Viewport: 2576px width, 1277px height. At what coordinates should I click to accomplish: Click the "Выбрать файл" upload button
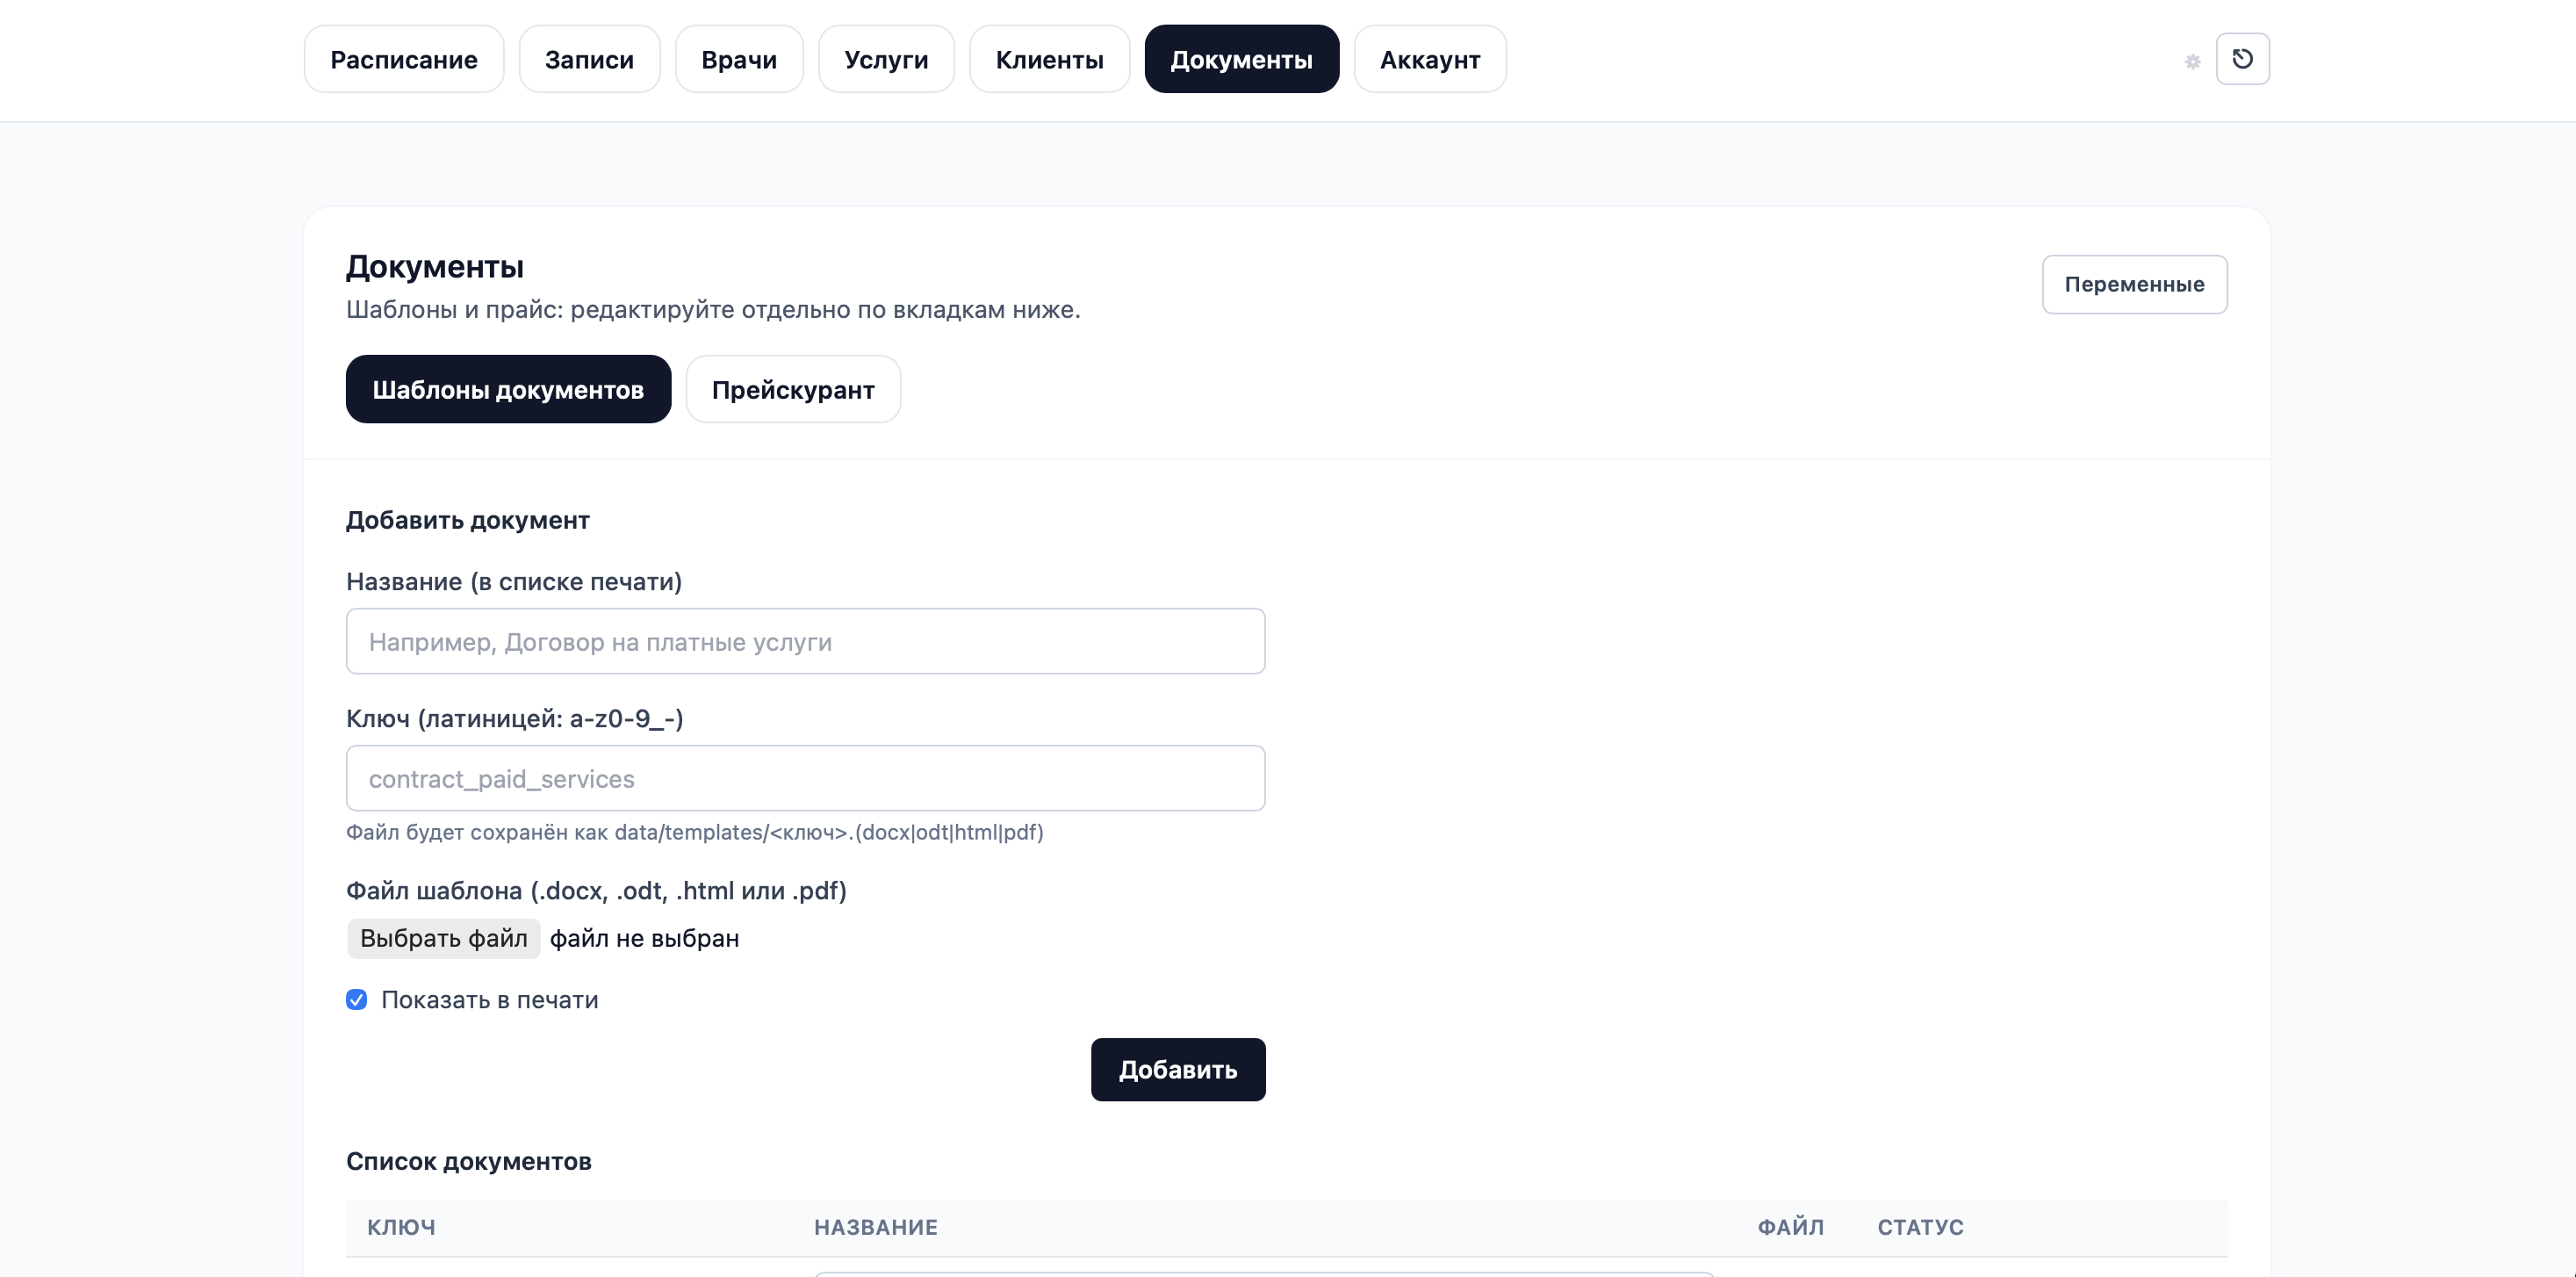tap(443, 938)
